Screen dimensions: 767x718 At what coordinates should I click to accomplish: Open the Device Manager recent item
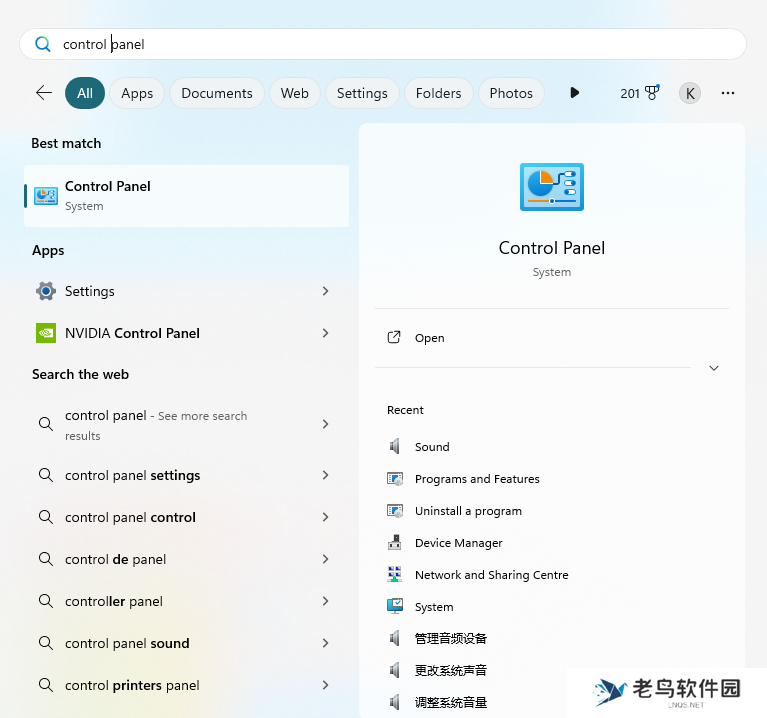pyautogui.click(x=458, y=543)
